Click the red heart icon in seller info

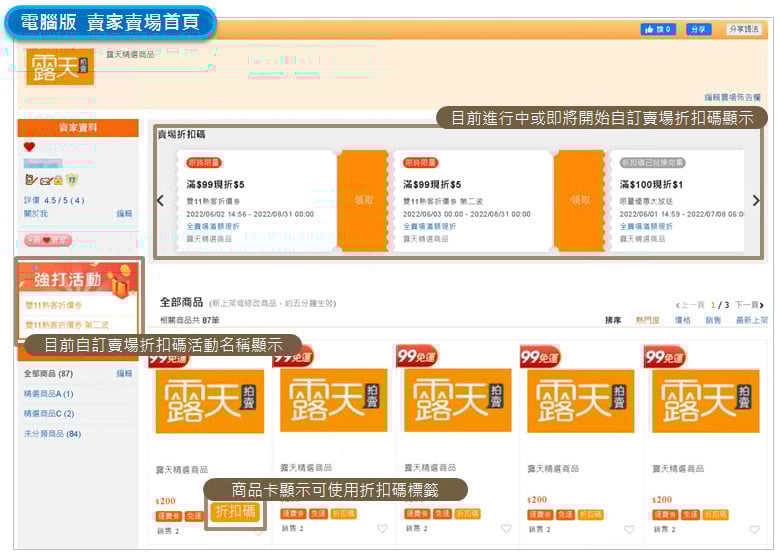(29, 146)
